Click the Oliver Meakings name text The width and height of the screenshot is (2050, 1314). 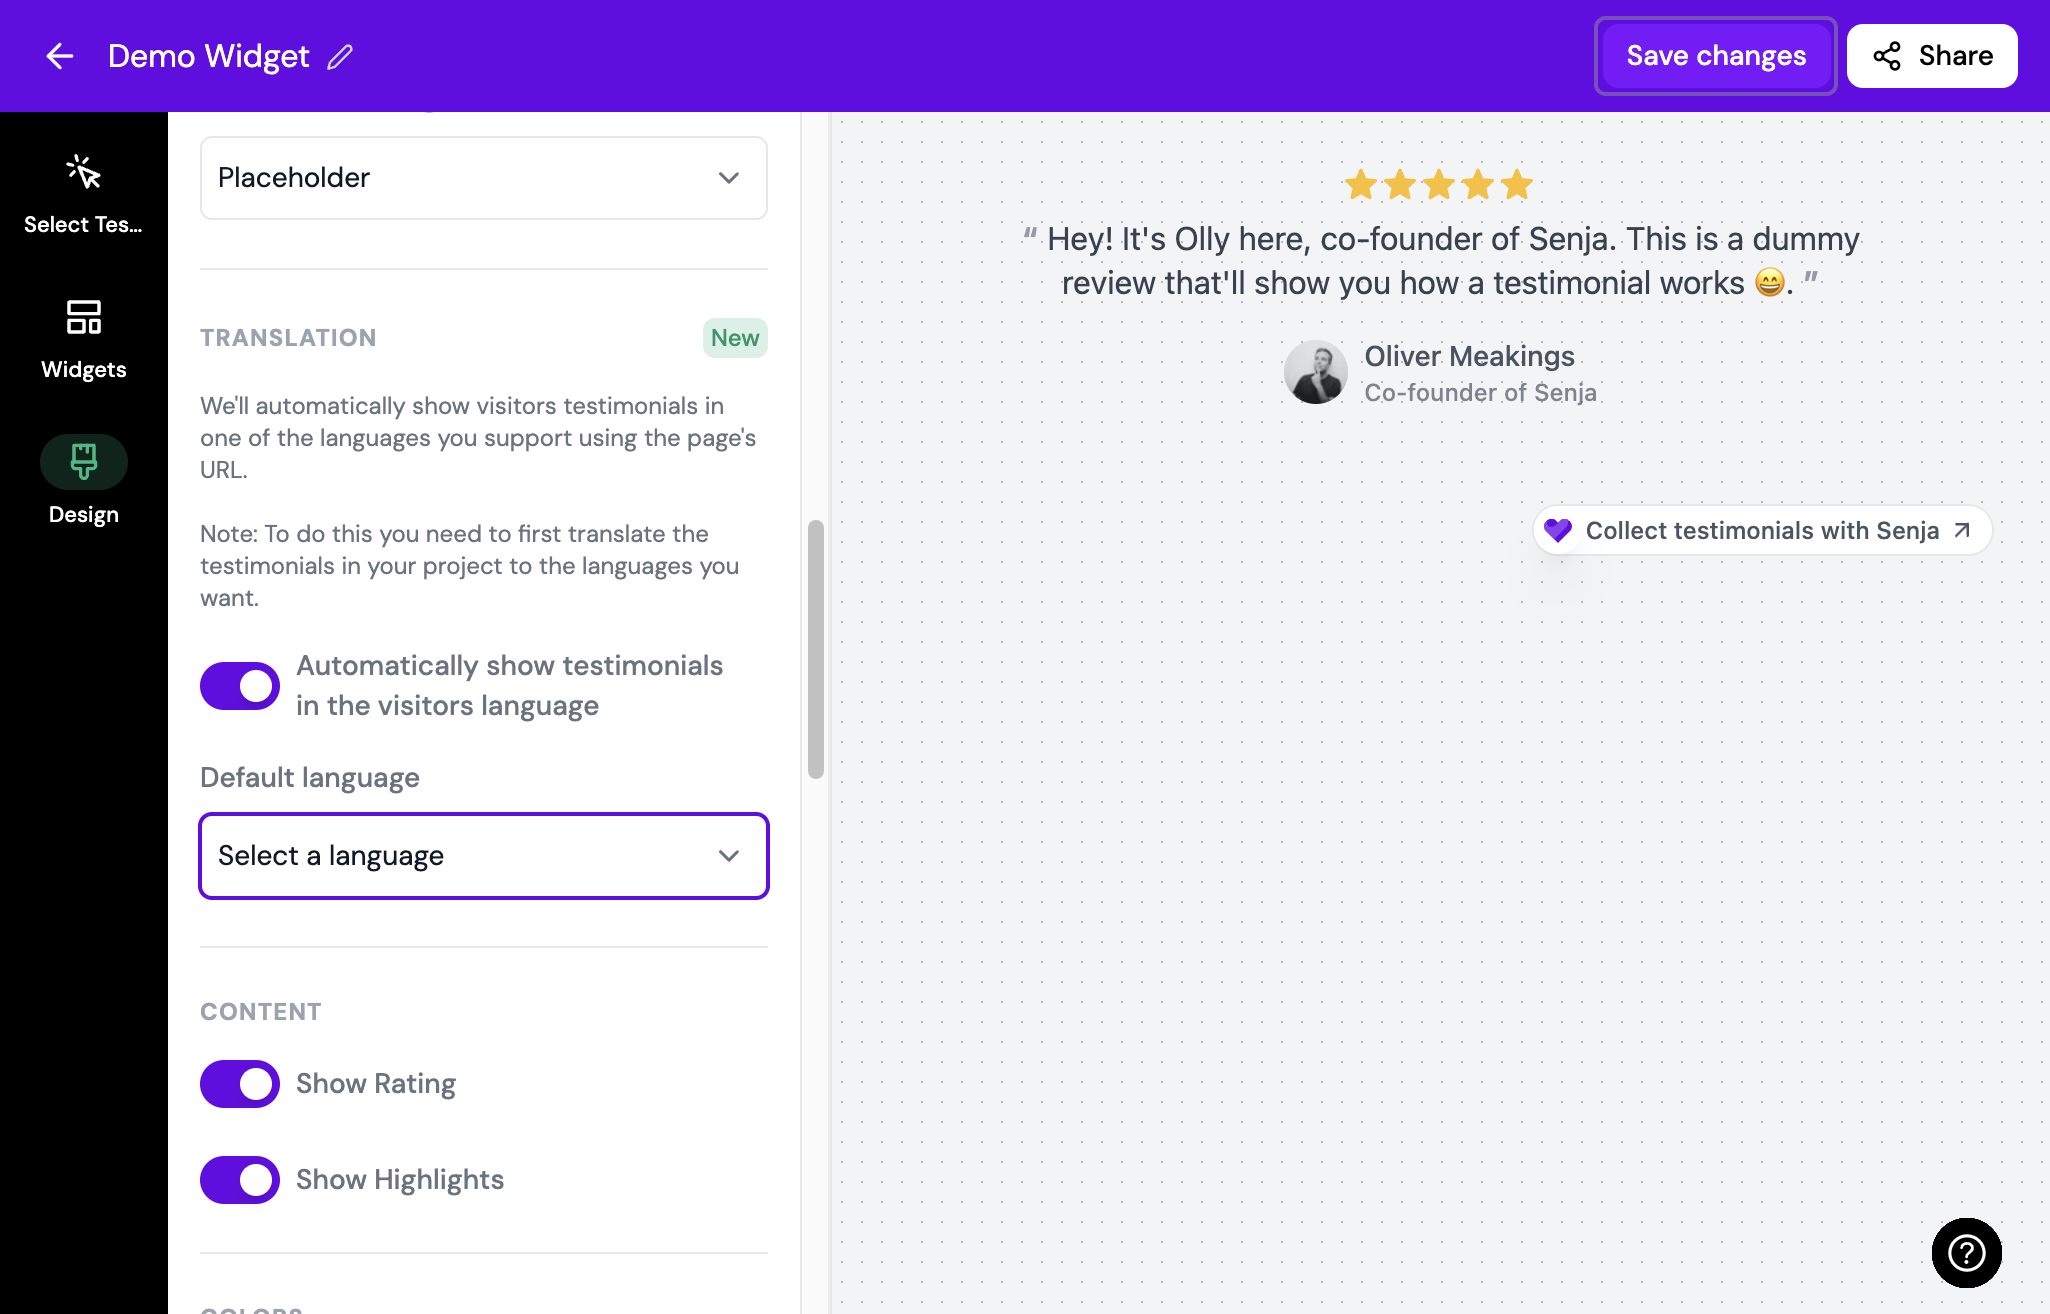(1469, 356)
